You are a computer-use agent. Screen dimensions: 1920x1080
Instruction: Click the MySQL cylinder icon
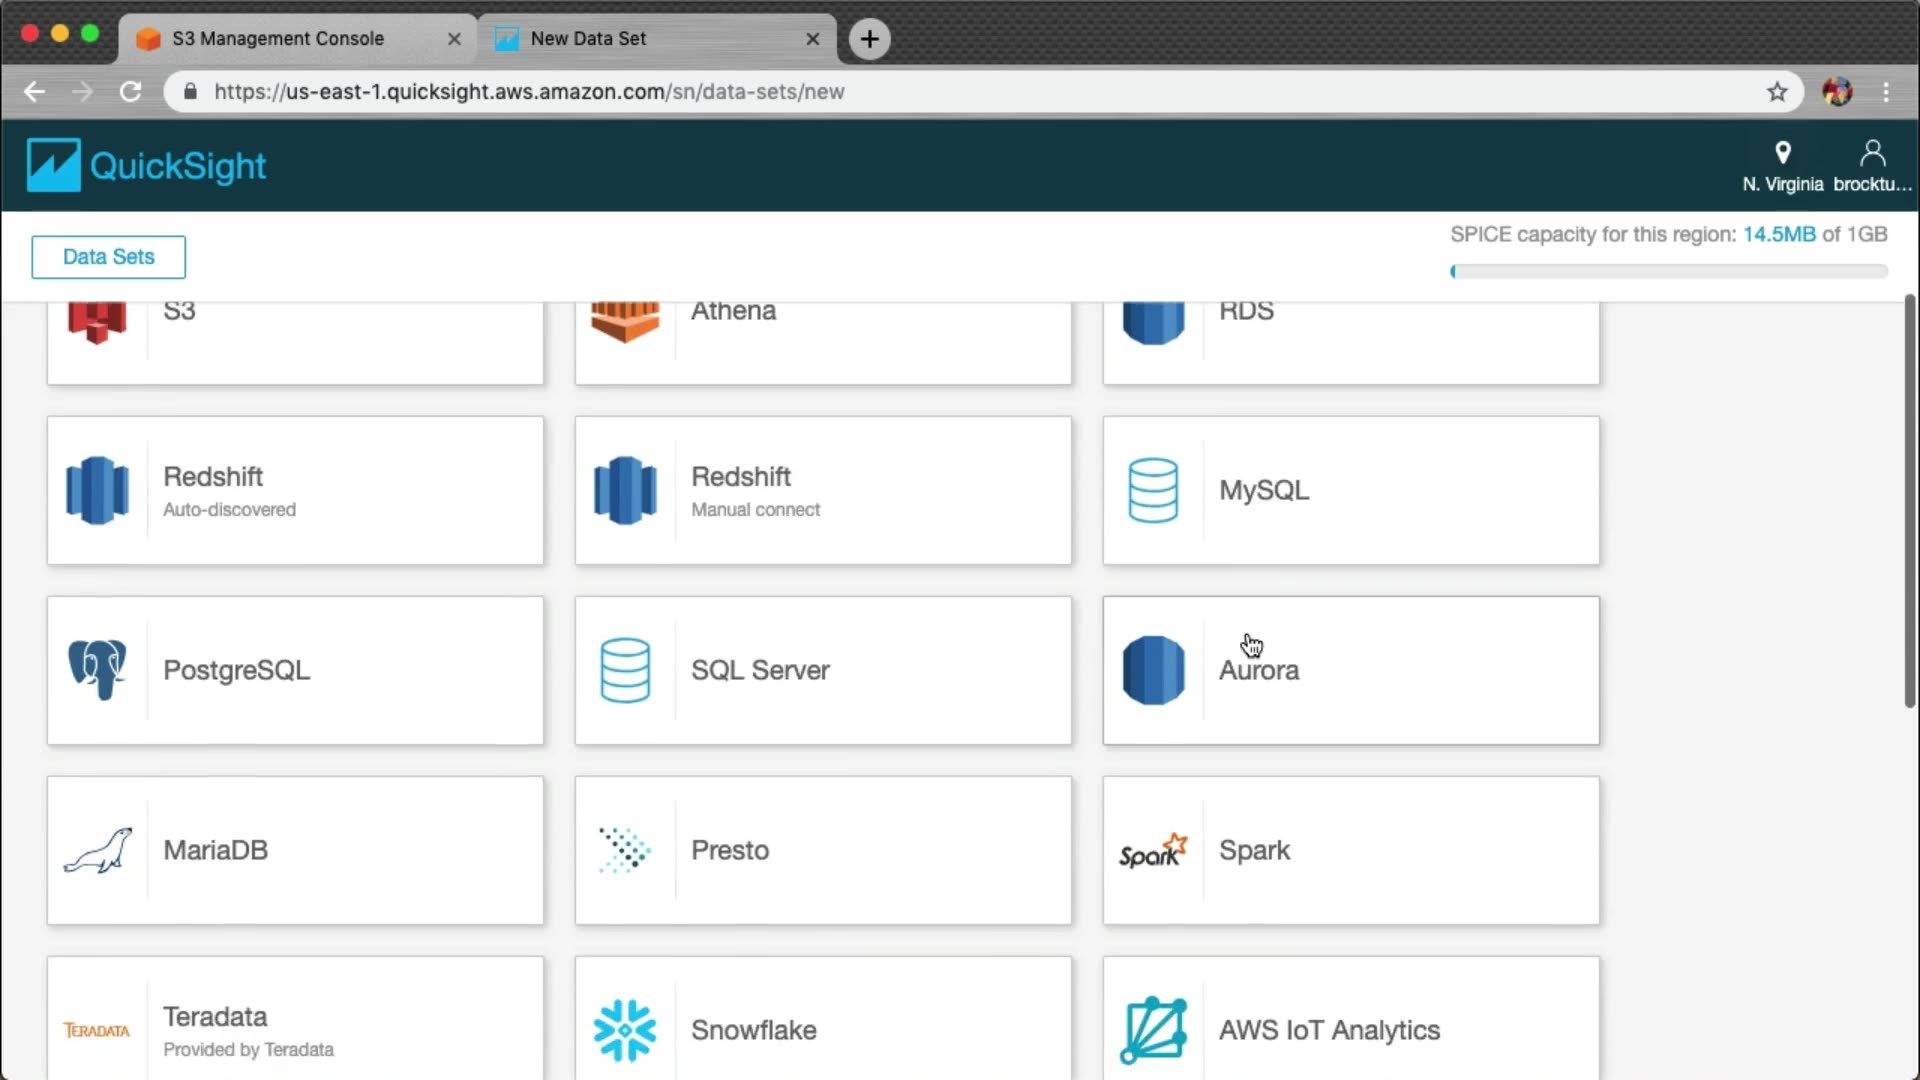click(1153, 490)
